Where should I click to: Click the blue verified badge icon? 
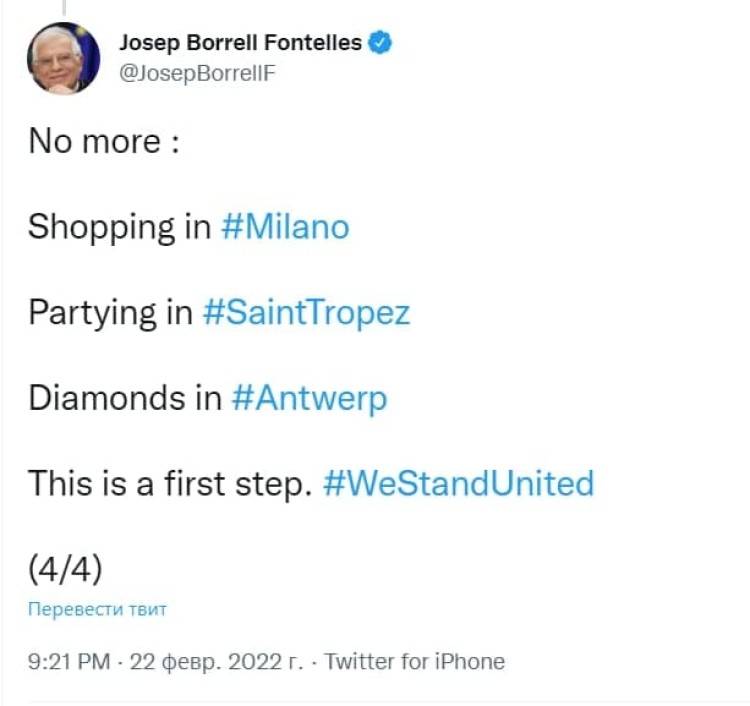pyautogui.click(x=381, y=43)
